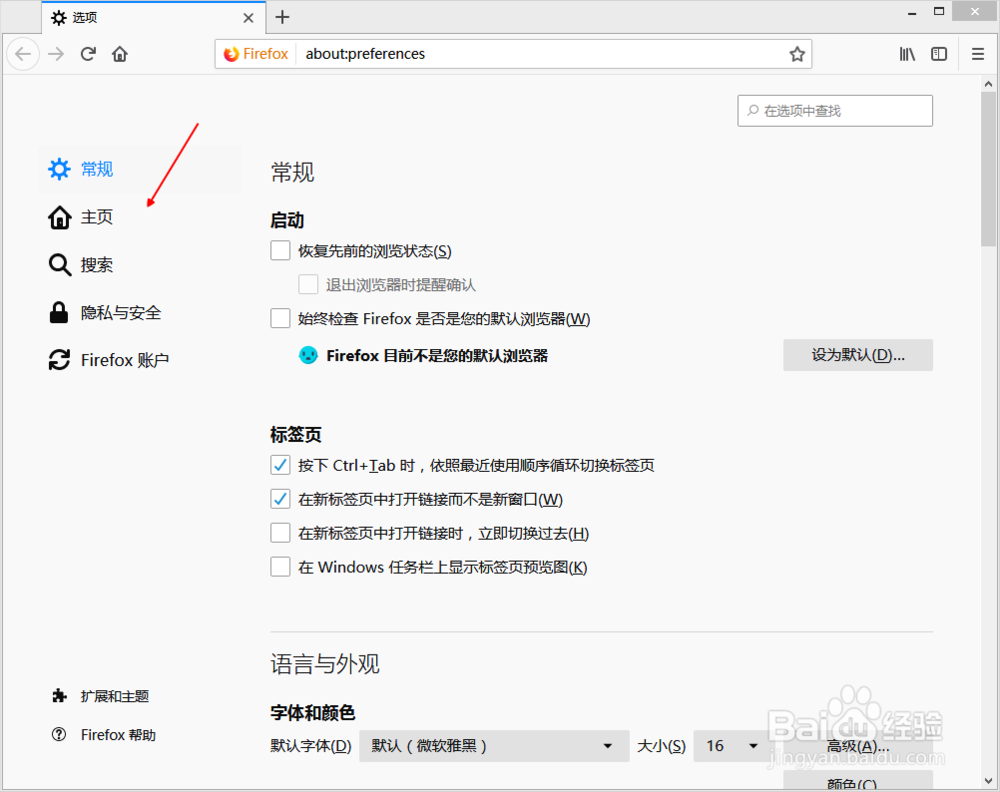Open the 默认字体 dropdown
The image size is (1000, 792).
click(494, 746)
